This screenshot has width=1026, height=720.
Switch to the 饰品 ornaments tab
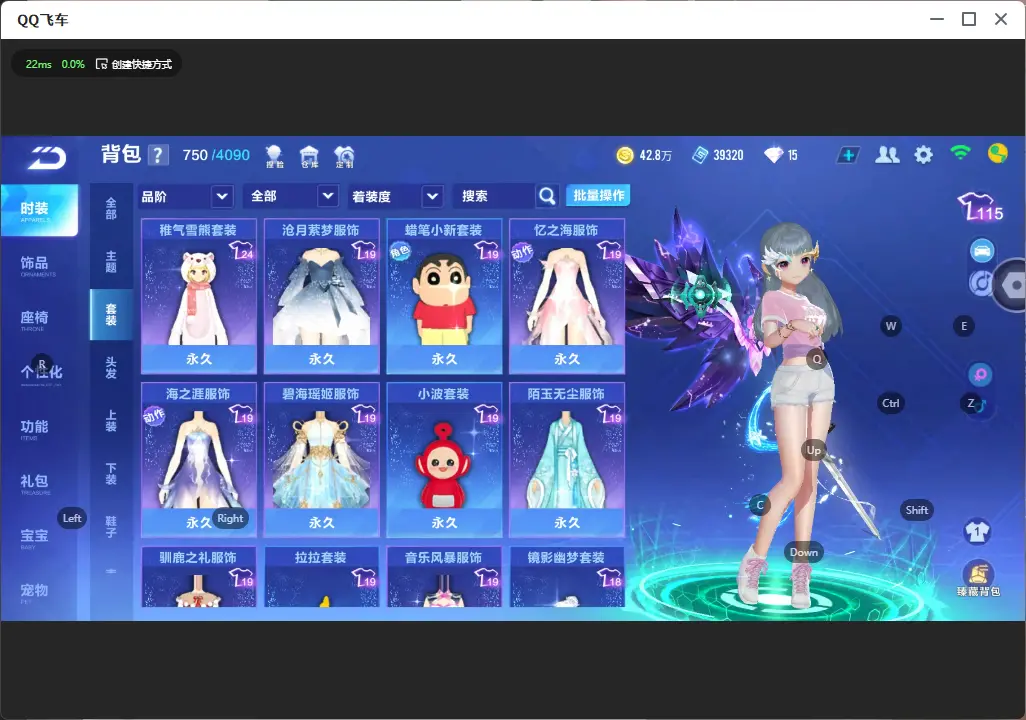pos(39,264)
